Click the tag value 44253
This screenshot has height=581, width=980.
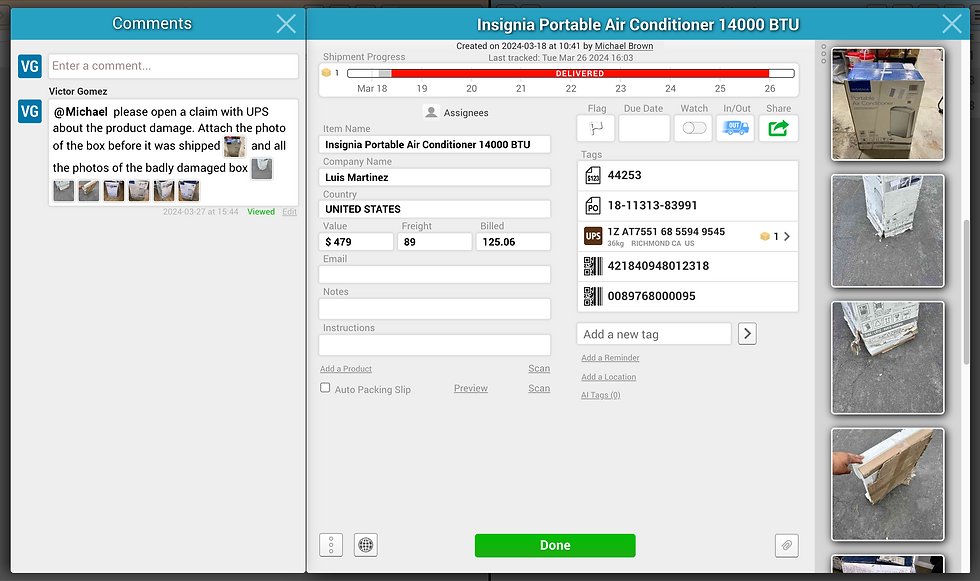tap(624, 176)
